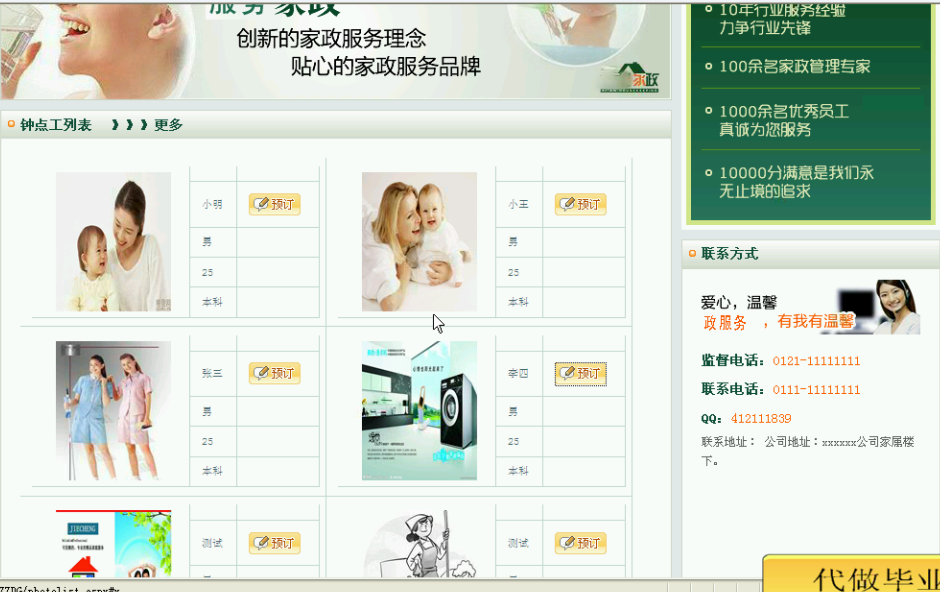Select the QQ number 412111839

[x=761, y=418]
